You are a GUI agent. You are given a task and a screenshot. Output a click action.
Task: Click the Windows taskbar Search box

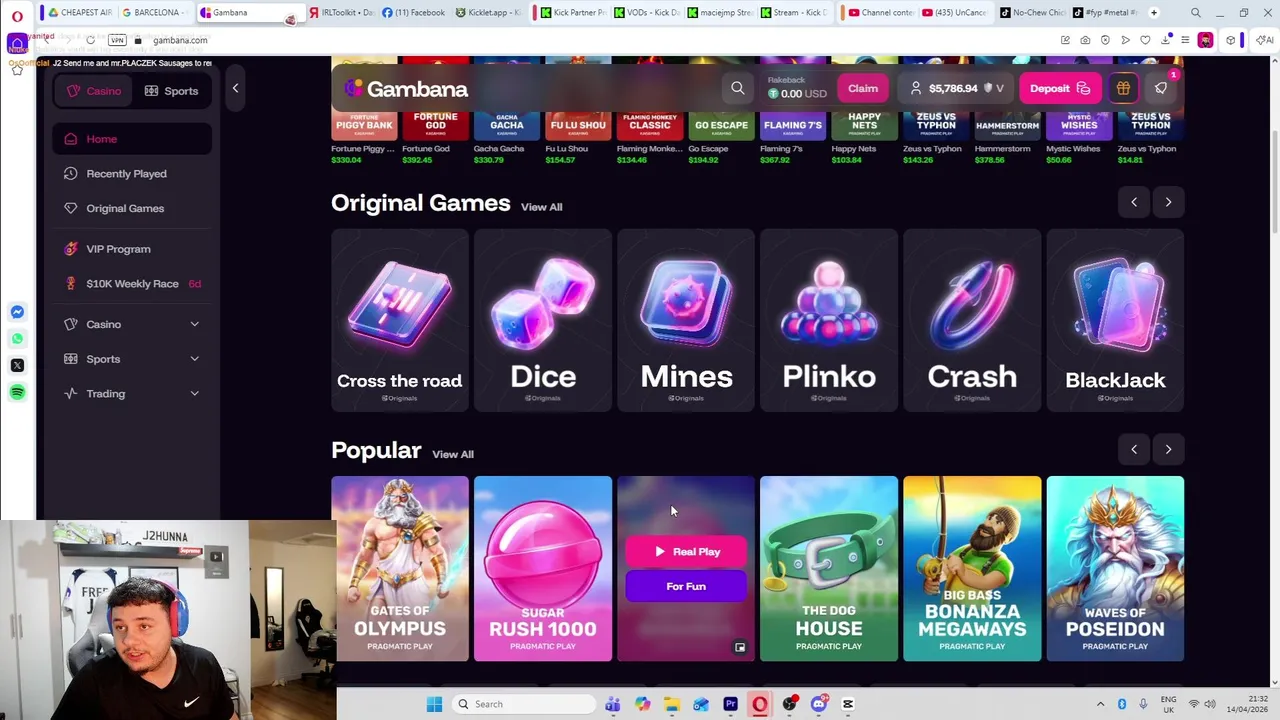point(523,704)
